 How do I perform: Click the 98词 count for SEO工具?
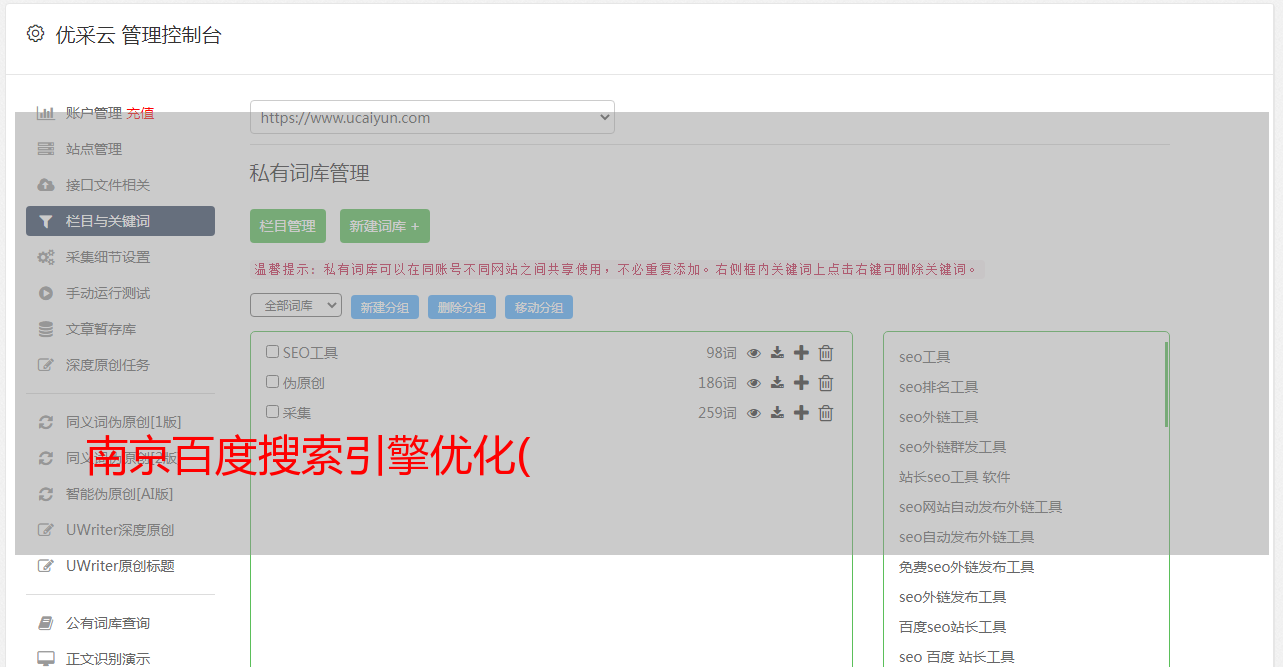click(721, 353)
